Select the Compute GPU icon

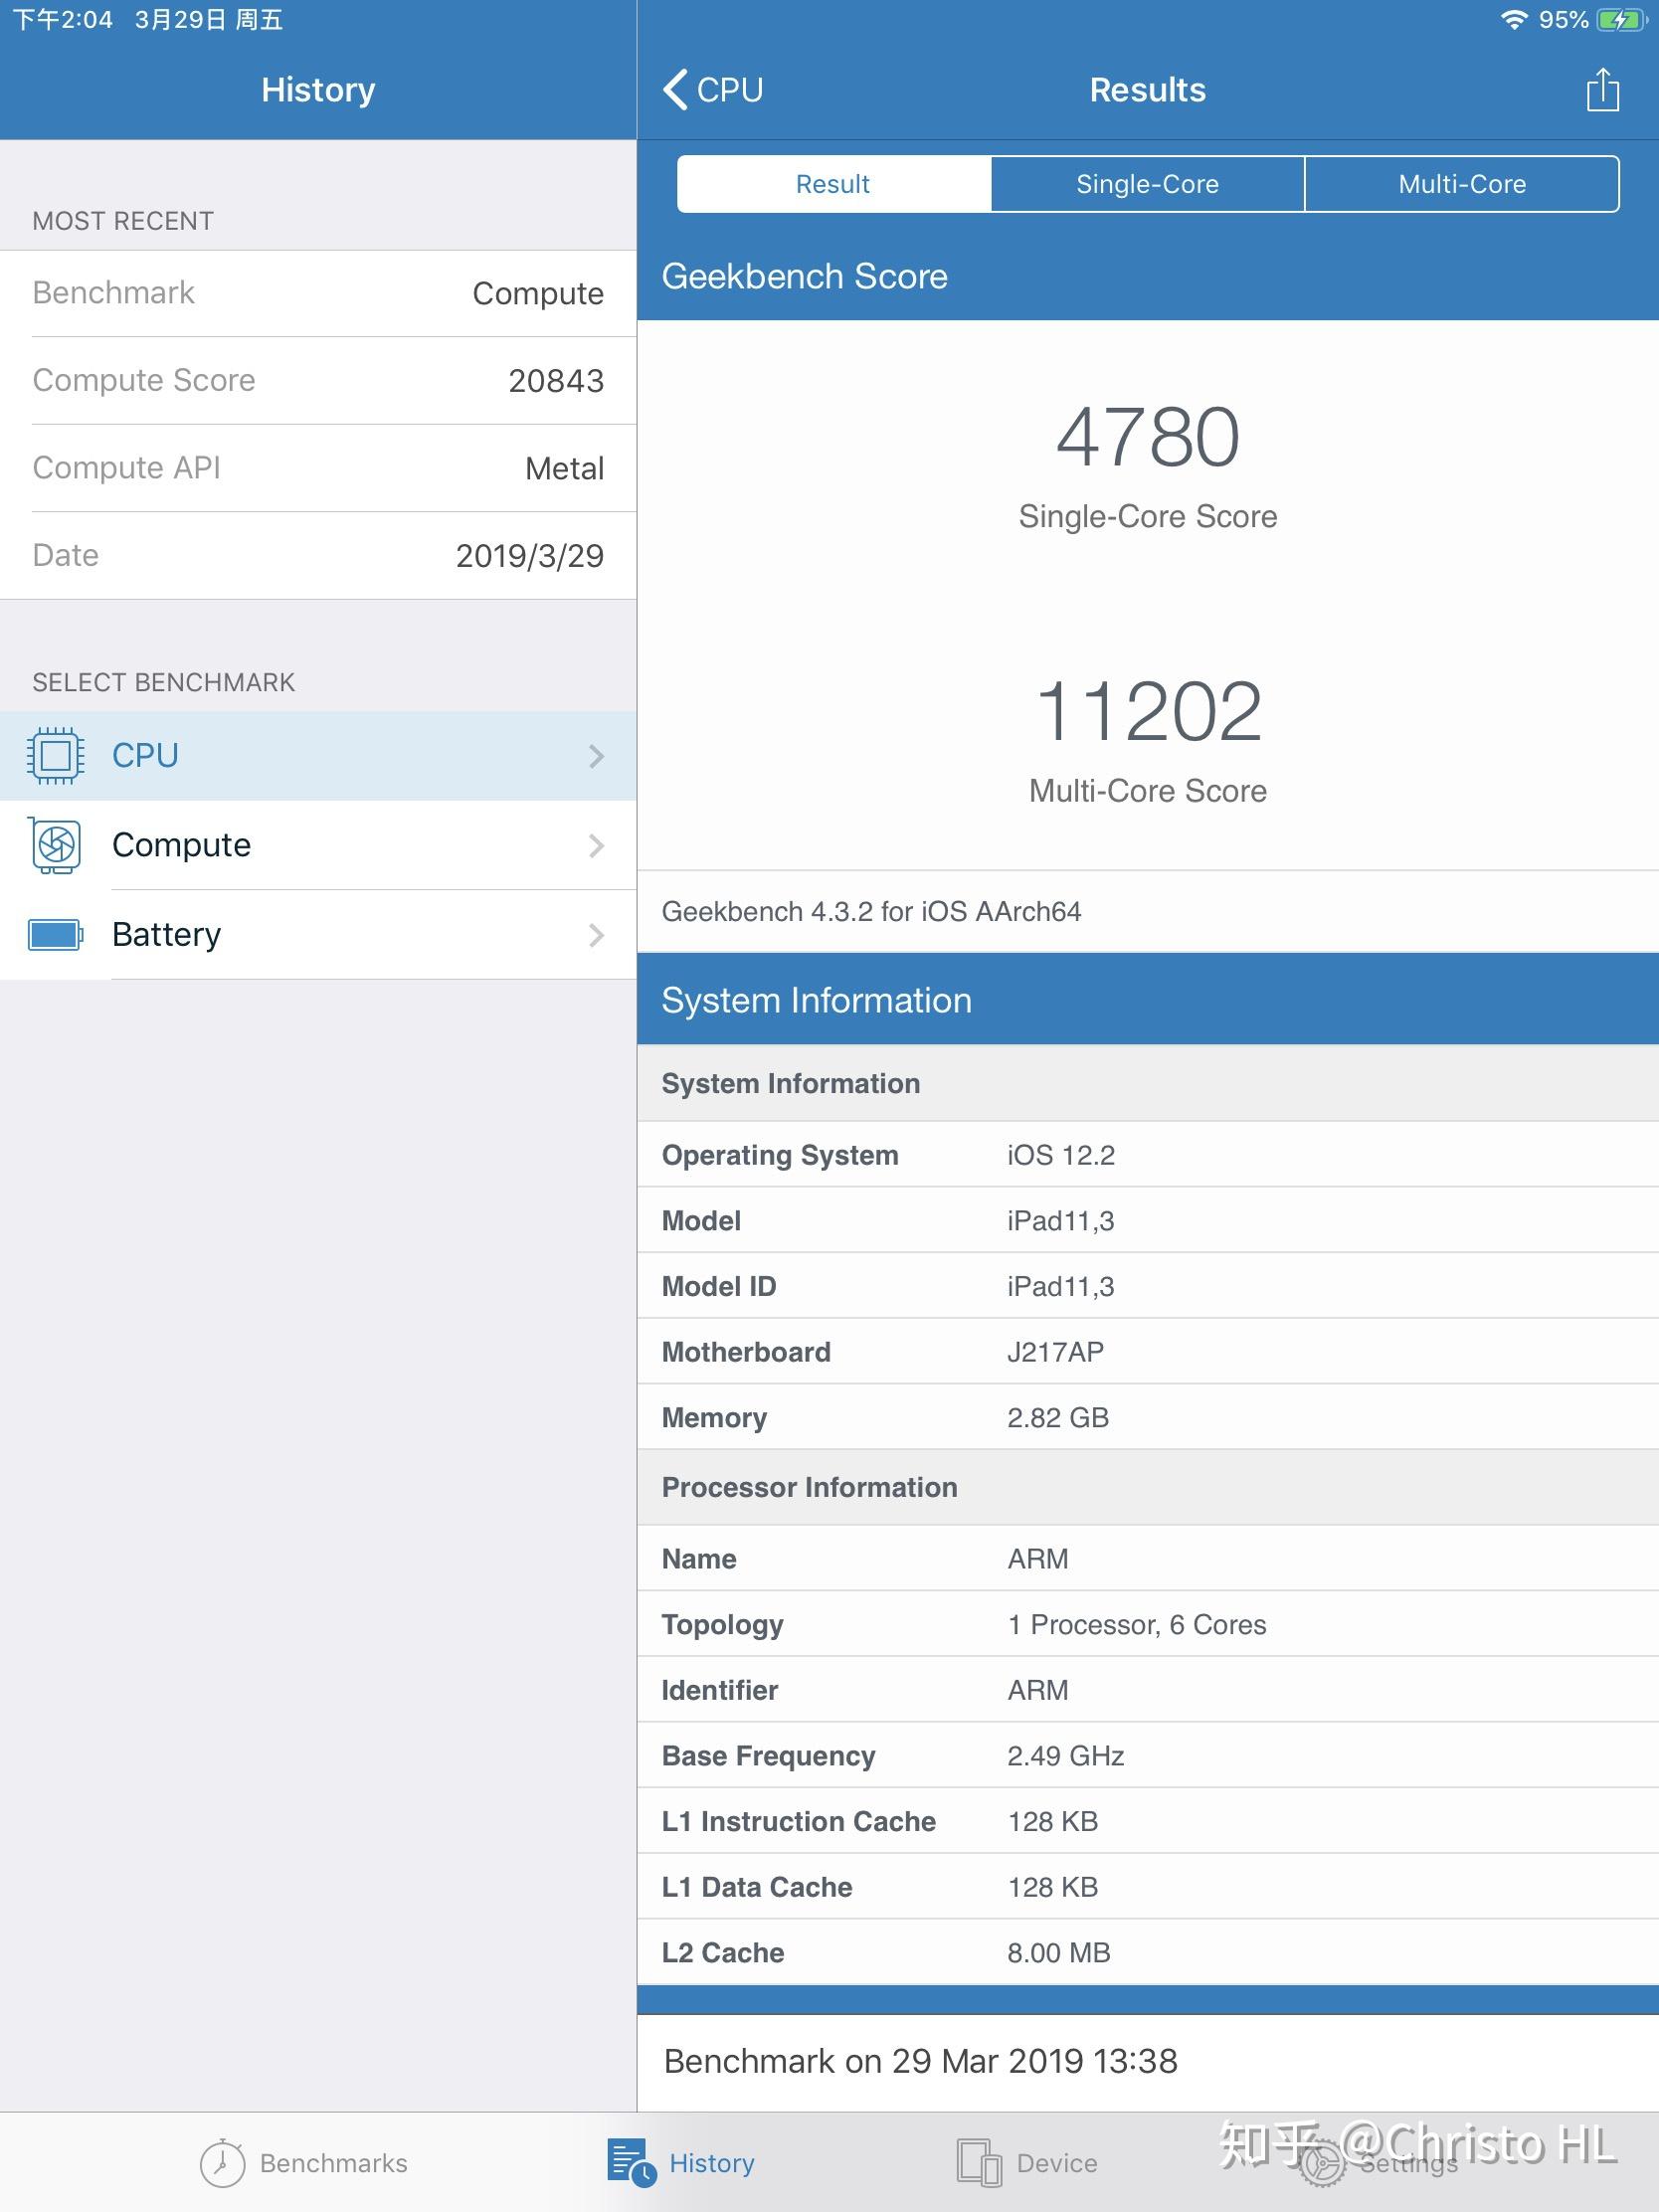click(56, 845)
